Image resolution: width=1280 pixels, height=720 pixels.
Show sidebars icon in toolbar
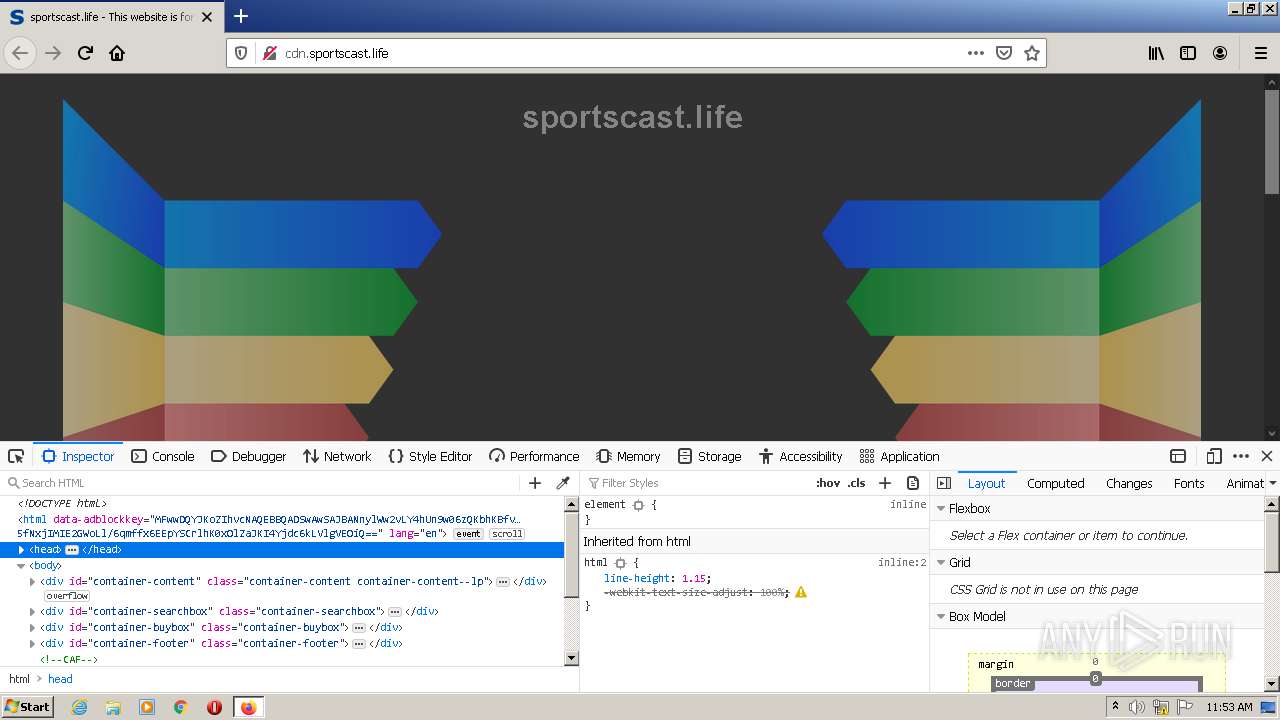[x=1188, y=53]
